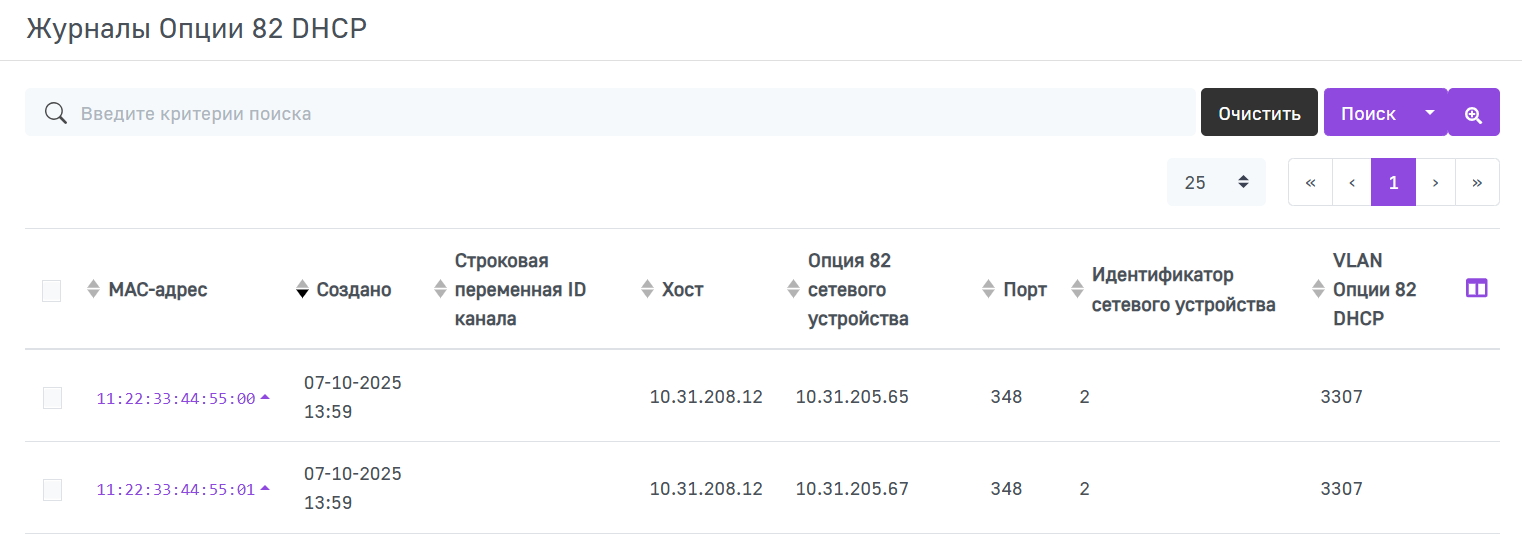The width and height of the screenshot is (1522, 539).
Task: Sort by Создано column arrow
Action: click(302, 290)
